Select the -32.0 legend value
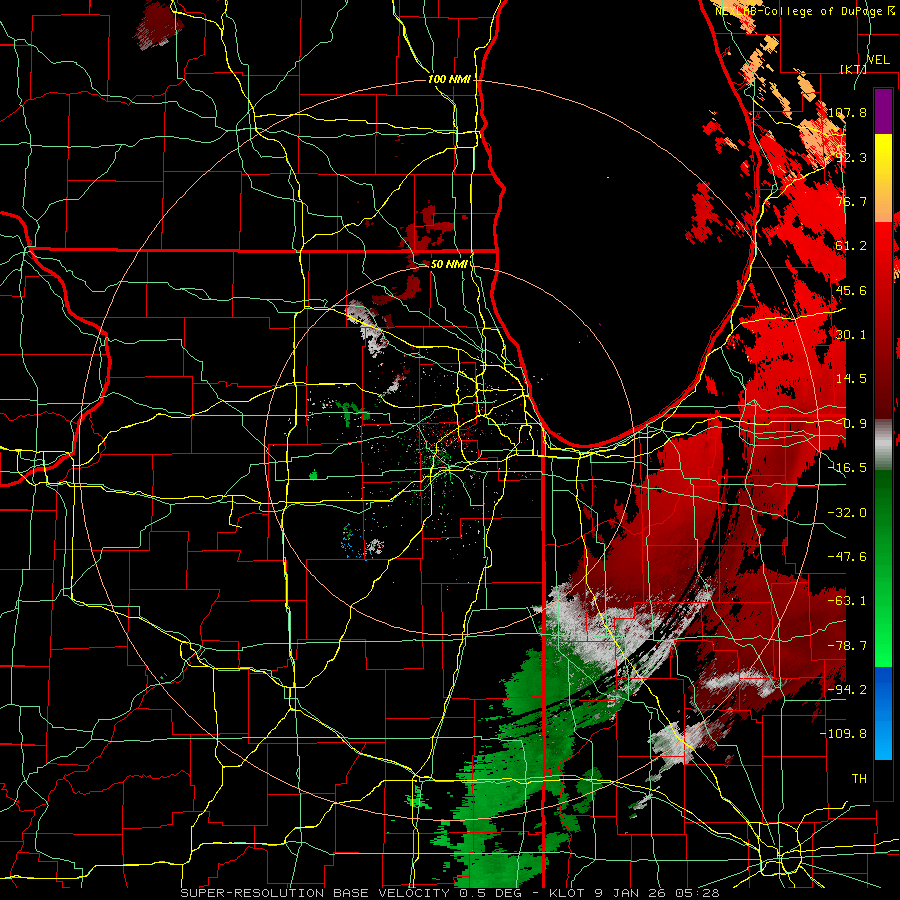The width and height of the screenshot is (900, 900). tap(847, 513)
